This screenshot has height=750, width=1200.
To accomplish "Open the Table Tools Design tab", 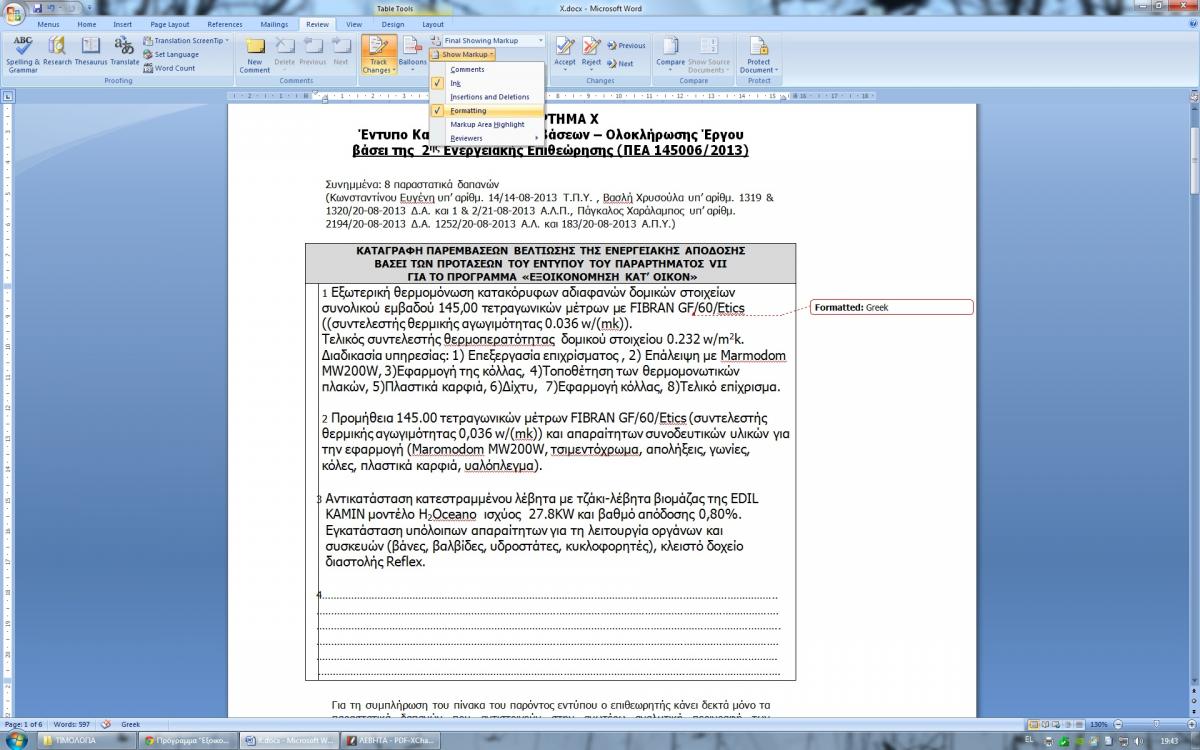I will pos(393,24).
